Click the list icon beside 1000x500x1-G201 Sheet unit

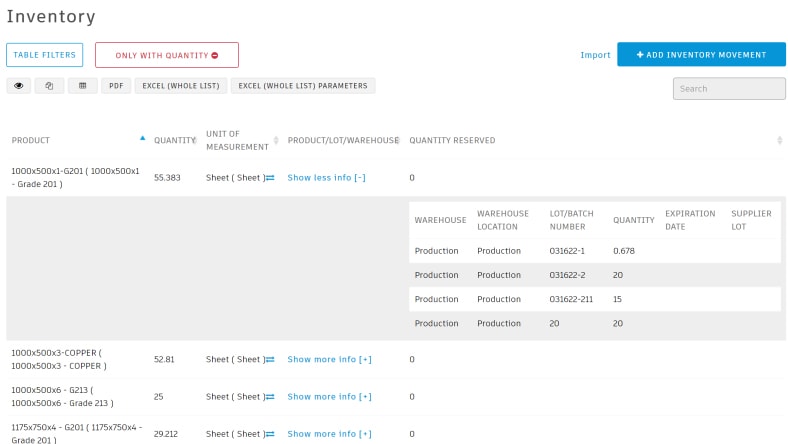point(270,178)
